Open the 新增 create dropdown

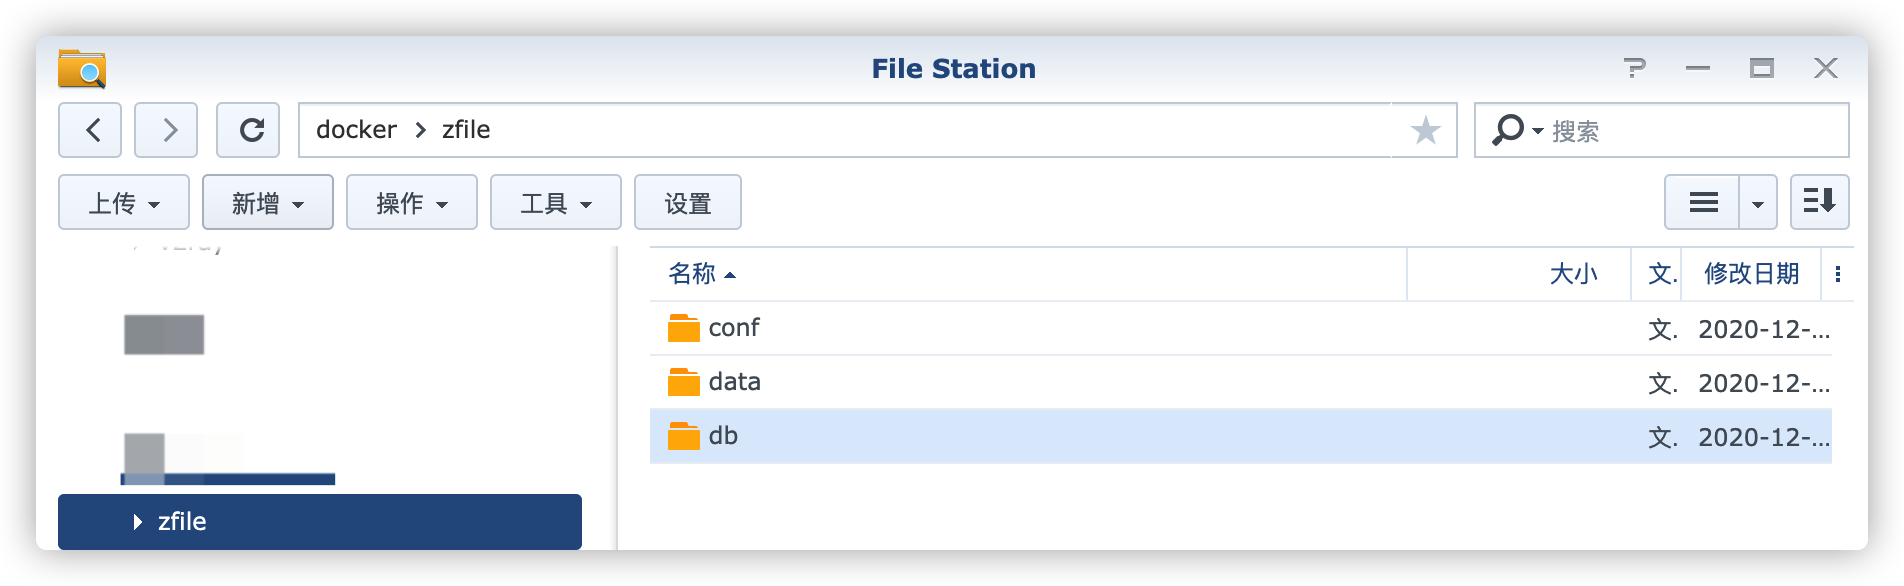tap(268, 203)
